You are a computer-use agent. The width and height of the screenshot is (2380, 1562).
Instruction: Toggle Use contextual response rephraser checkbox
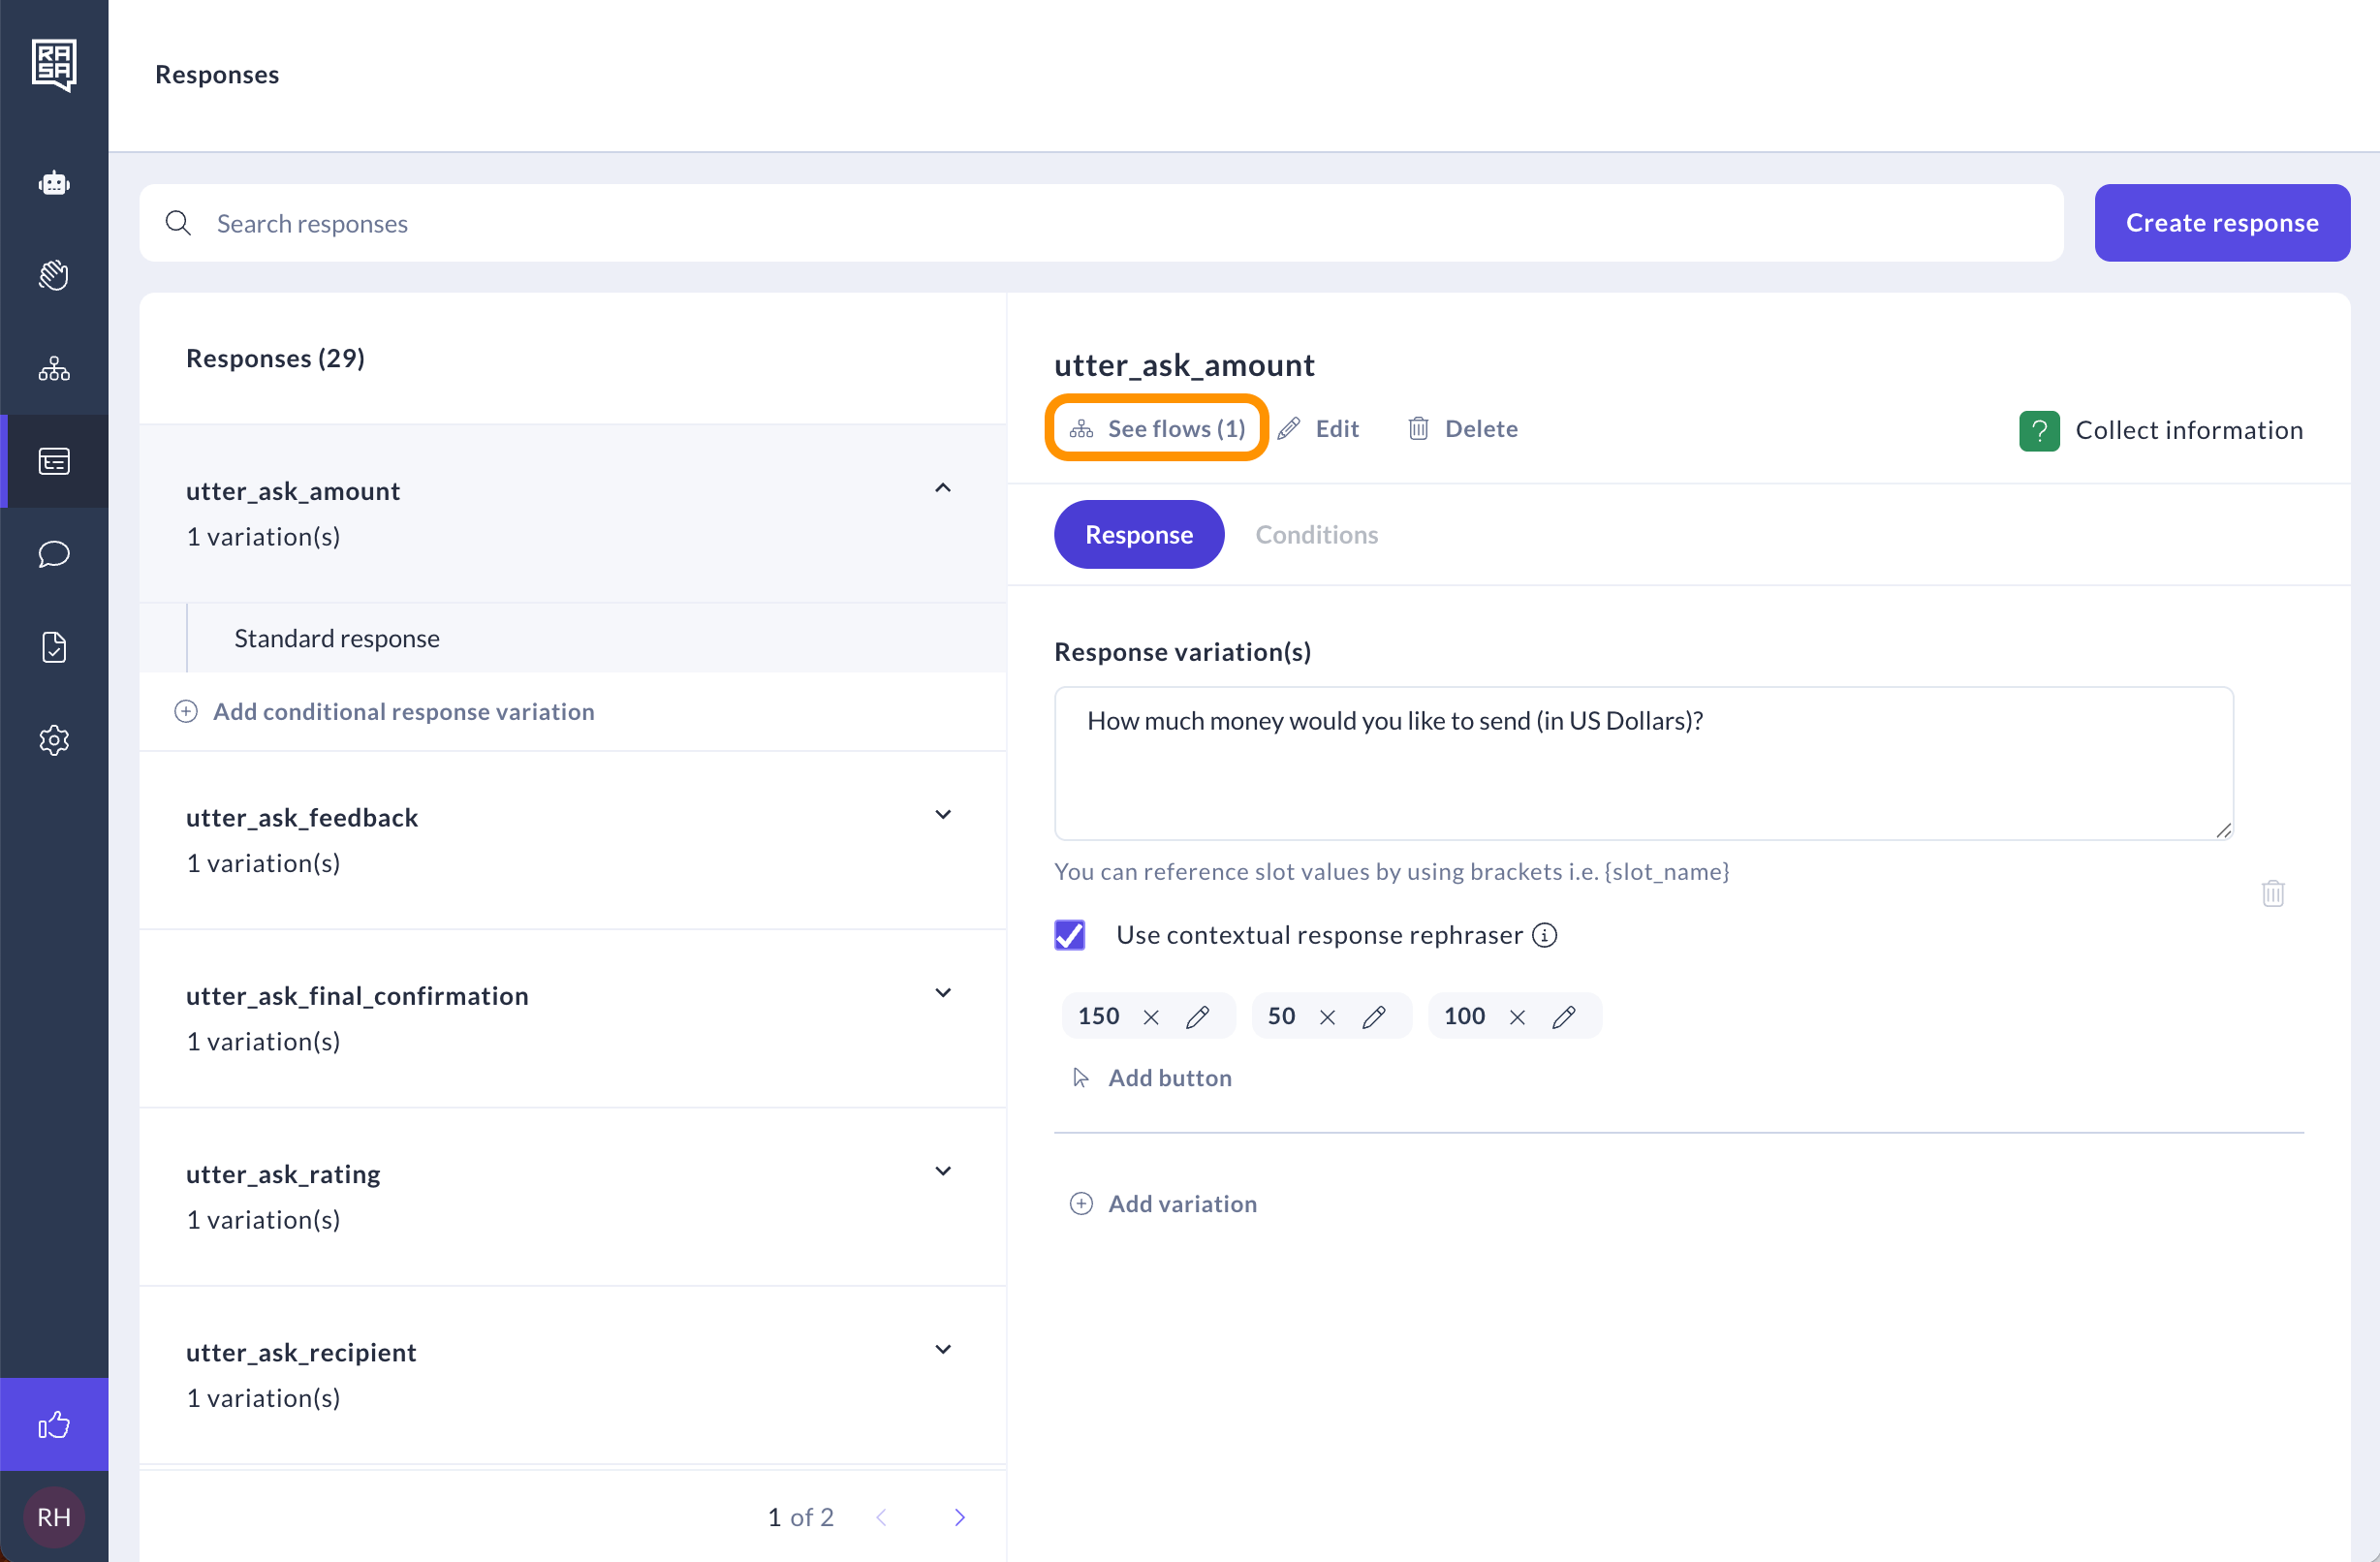click(x=1069, y=935)
